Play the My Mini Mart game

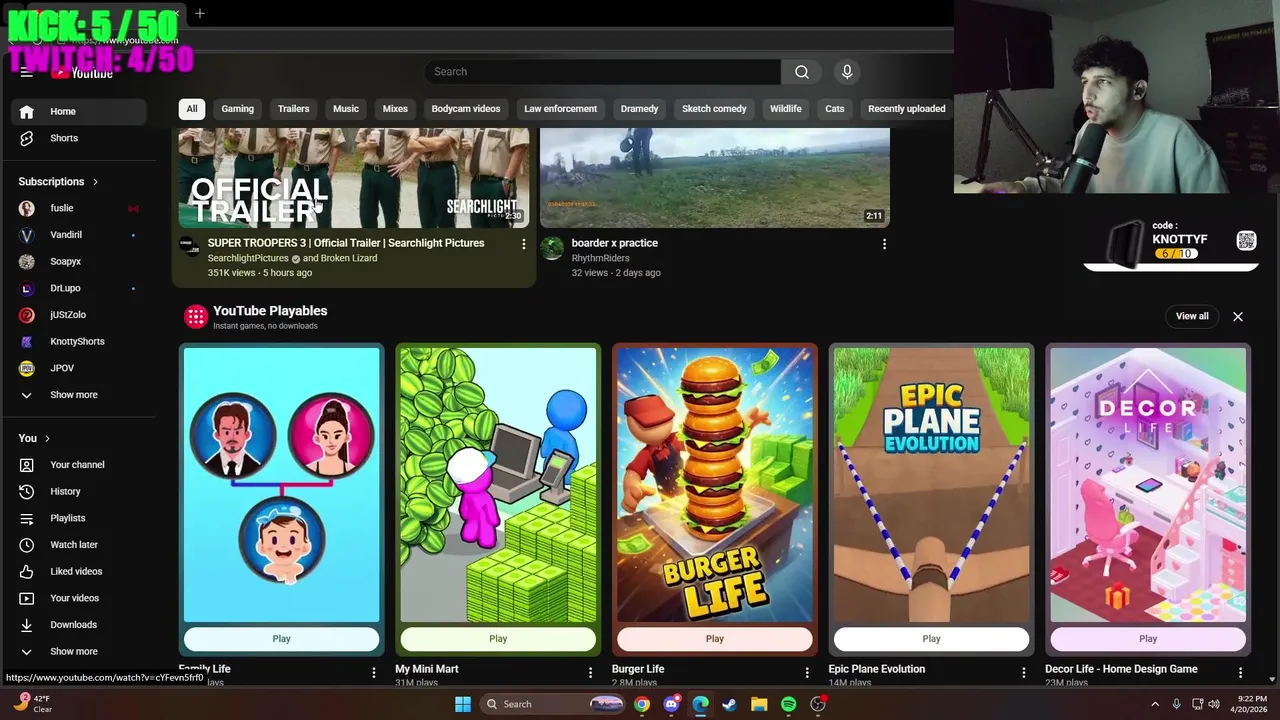pos(498,639)
